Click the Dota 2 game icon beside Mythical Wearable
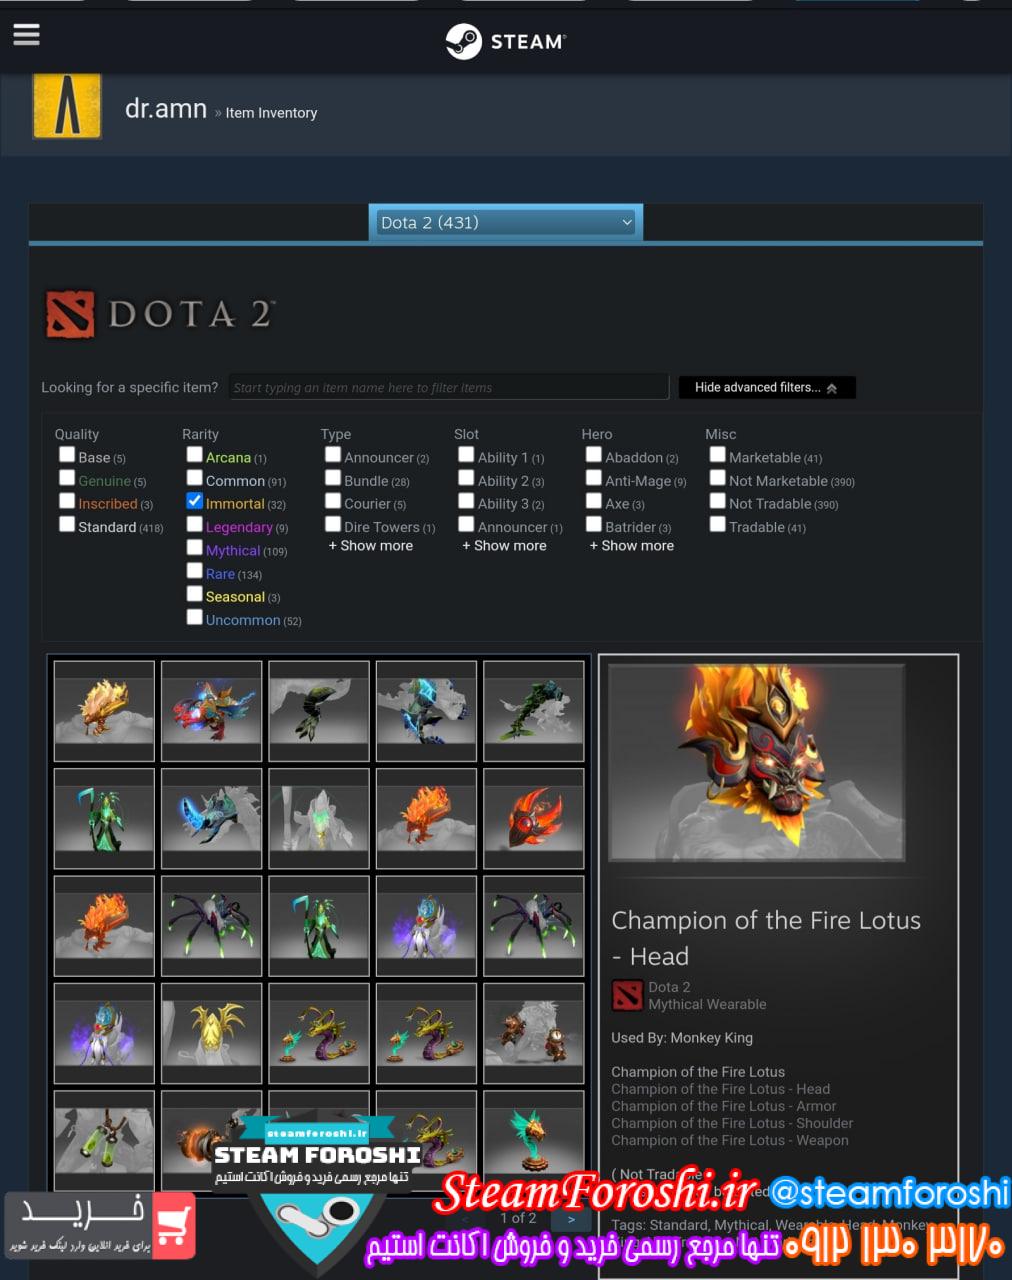 pos(627,995)
